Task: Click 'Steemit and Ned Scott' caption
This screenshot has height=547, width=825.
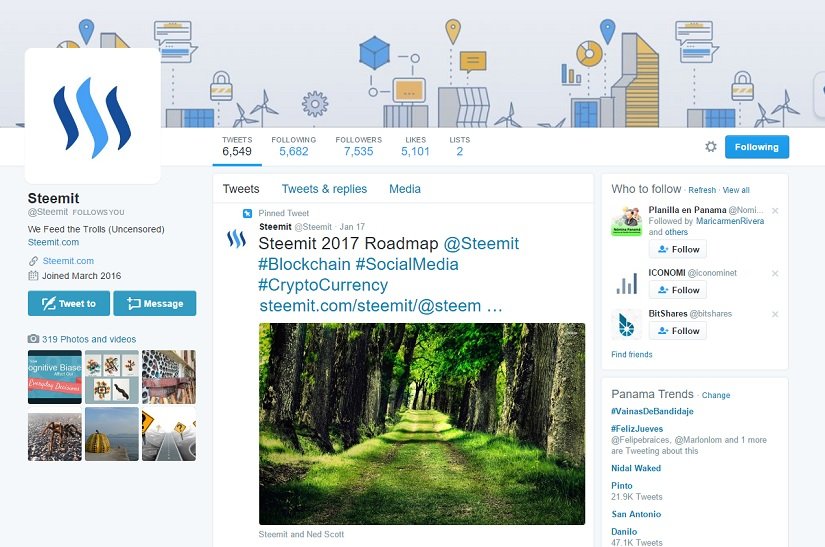Action: pyautogui.click(x=301, y=534)
